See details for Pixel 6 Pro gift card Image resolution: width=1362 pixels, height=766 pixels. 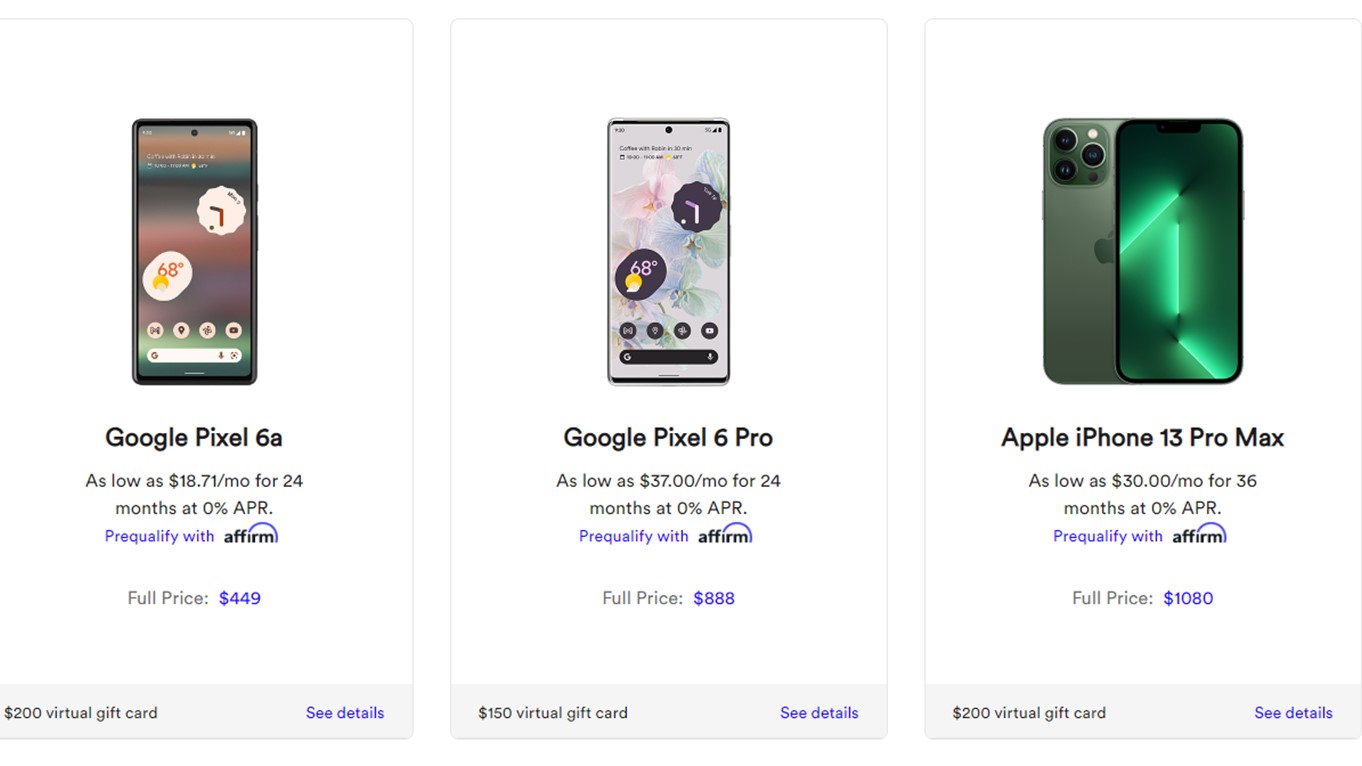pos(819,713)
